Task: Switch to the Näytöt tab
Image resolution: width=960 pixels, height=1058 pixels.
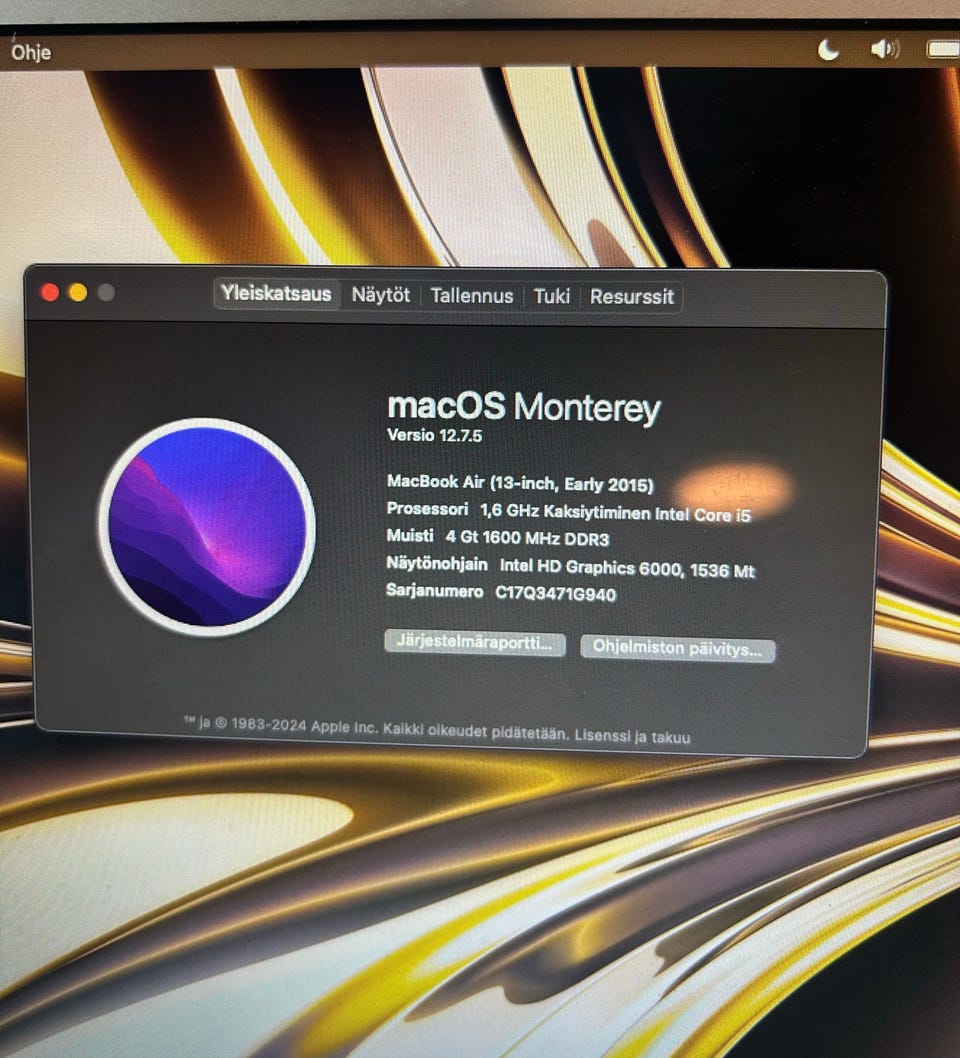Action: pos(380,295)
